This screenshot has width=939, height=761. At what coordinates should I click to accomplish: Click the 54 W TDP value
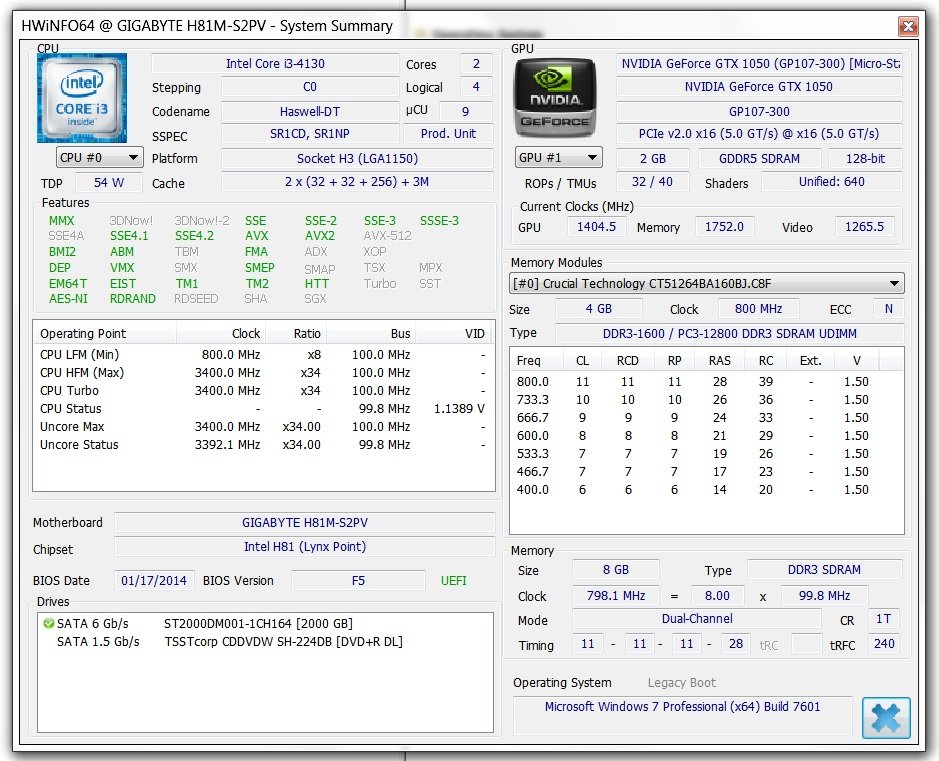click(x=109, y=183)
